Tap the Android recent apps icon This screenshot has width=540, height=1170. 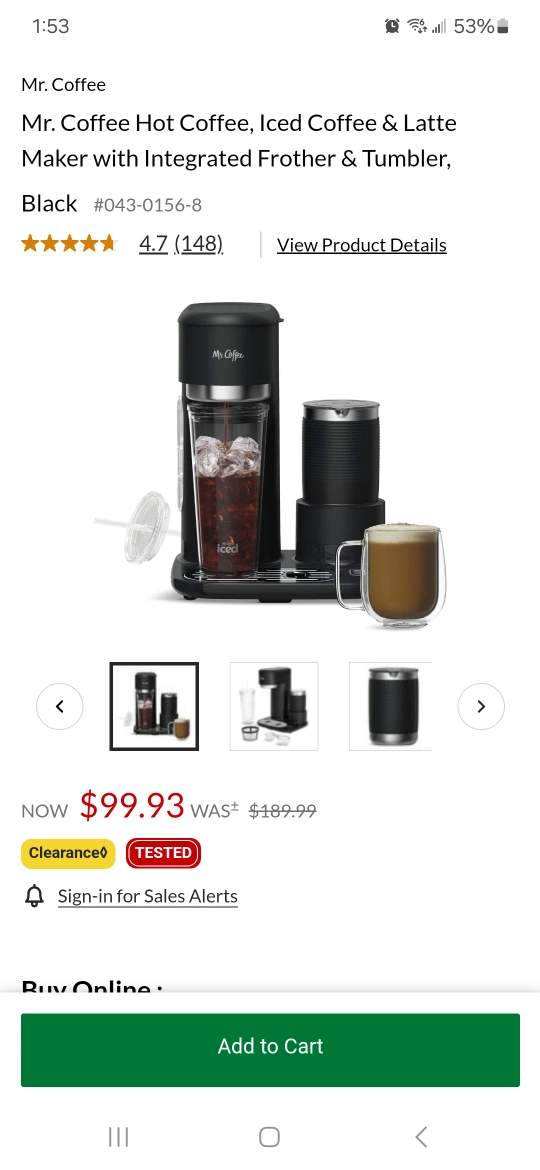[x=119, y=1136]
